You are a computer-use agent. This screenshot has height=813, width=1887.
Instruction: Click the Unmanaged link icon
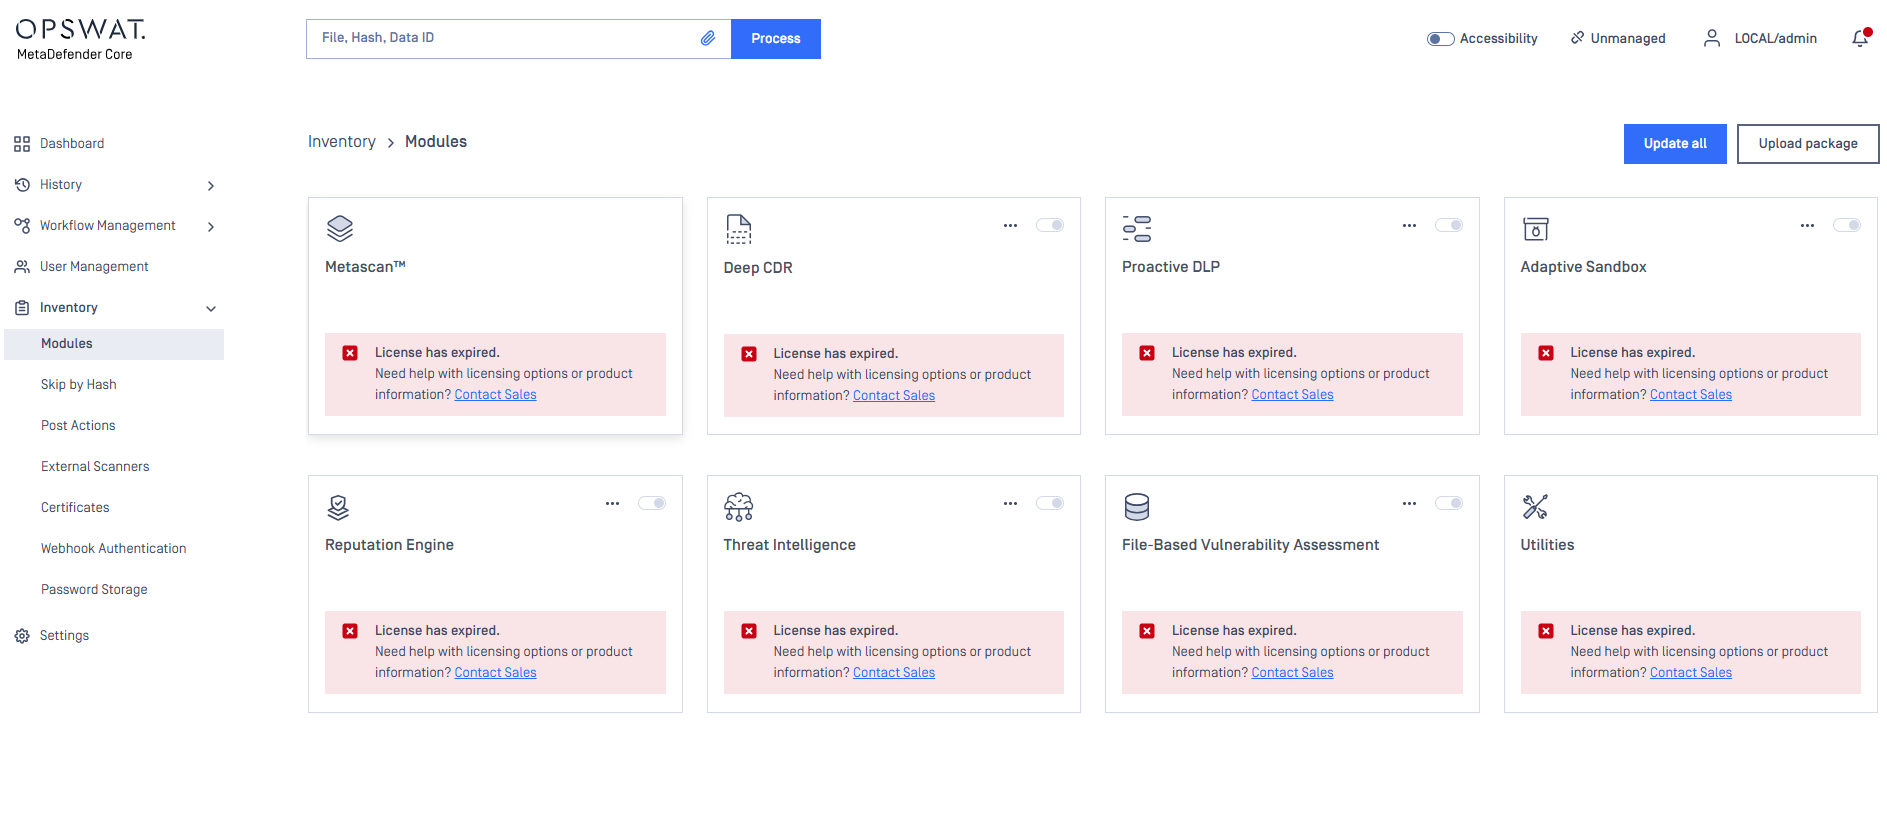coord(1577,38)
